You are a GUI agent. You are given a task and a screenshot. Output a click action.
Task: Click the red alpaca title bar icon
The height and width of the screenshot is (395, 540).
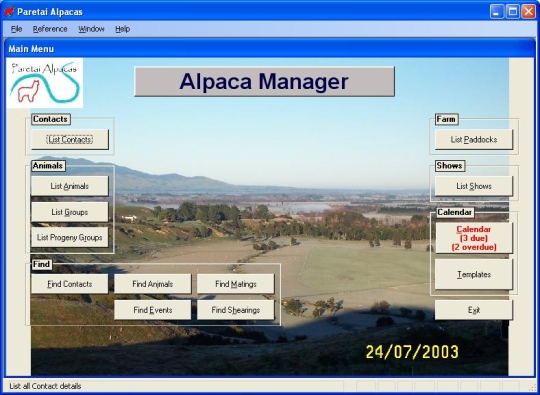pyautogui.click(x=9, y=11)
